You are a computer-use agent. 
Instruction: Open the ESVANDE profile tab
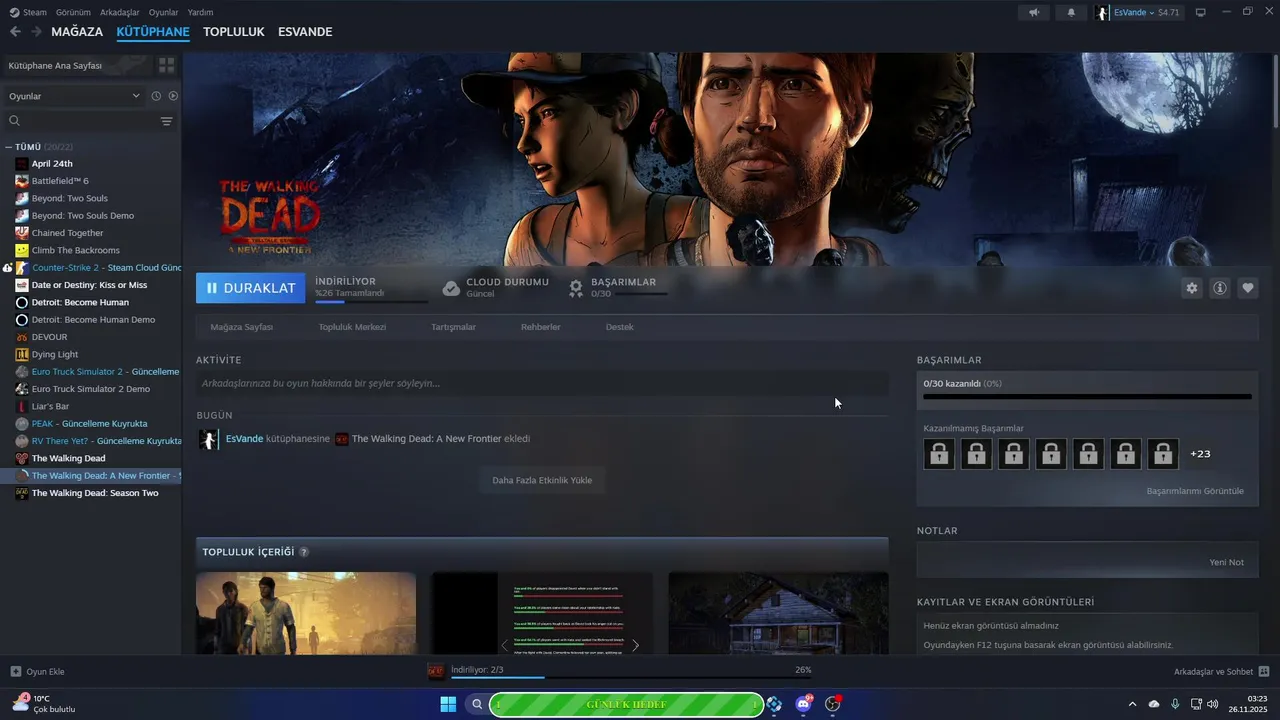305,32
